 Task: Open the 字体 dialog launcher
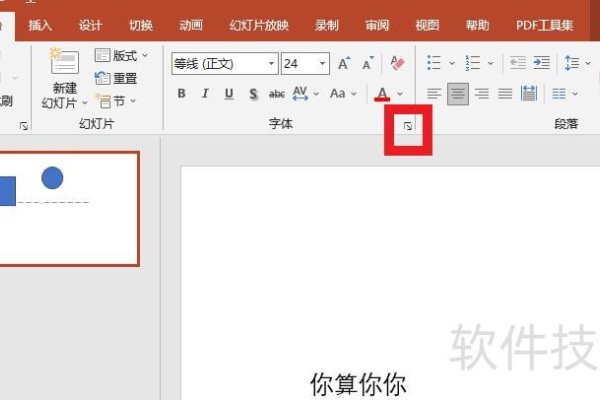[x=408, y=126]
